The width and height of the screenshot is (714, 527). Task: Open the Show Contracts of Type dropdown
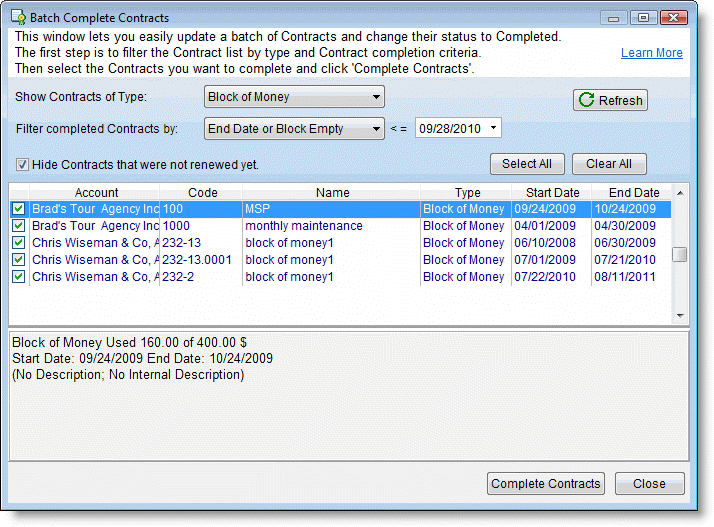[x=294, y=97]
